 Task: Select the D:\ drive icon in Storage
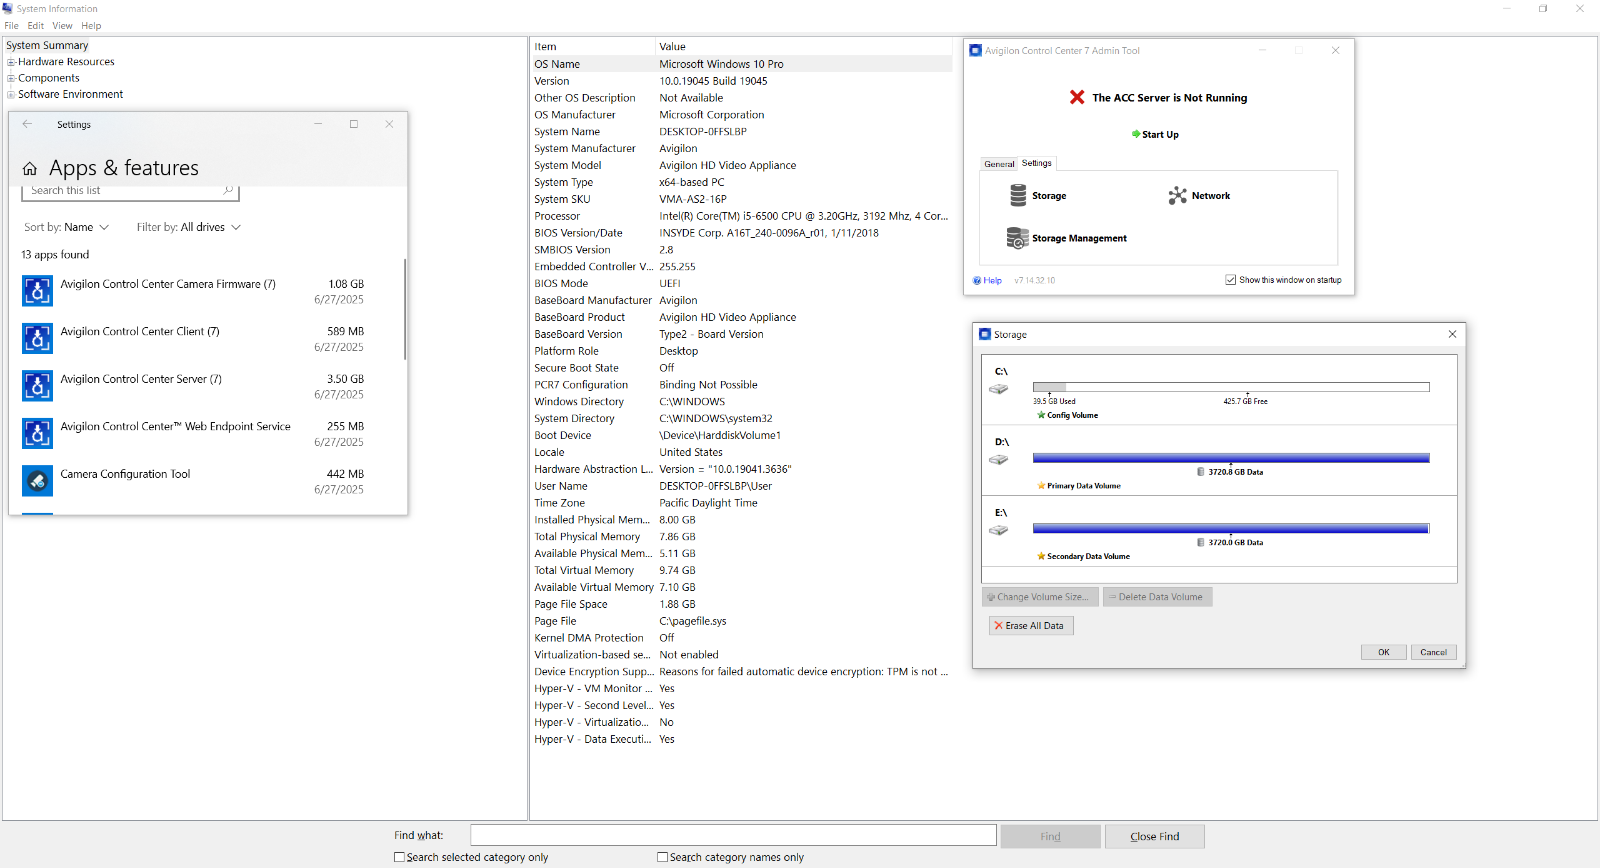[x=998, y=460]
